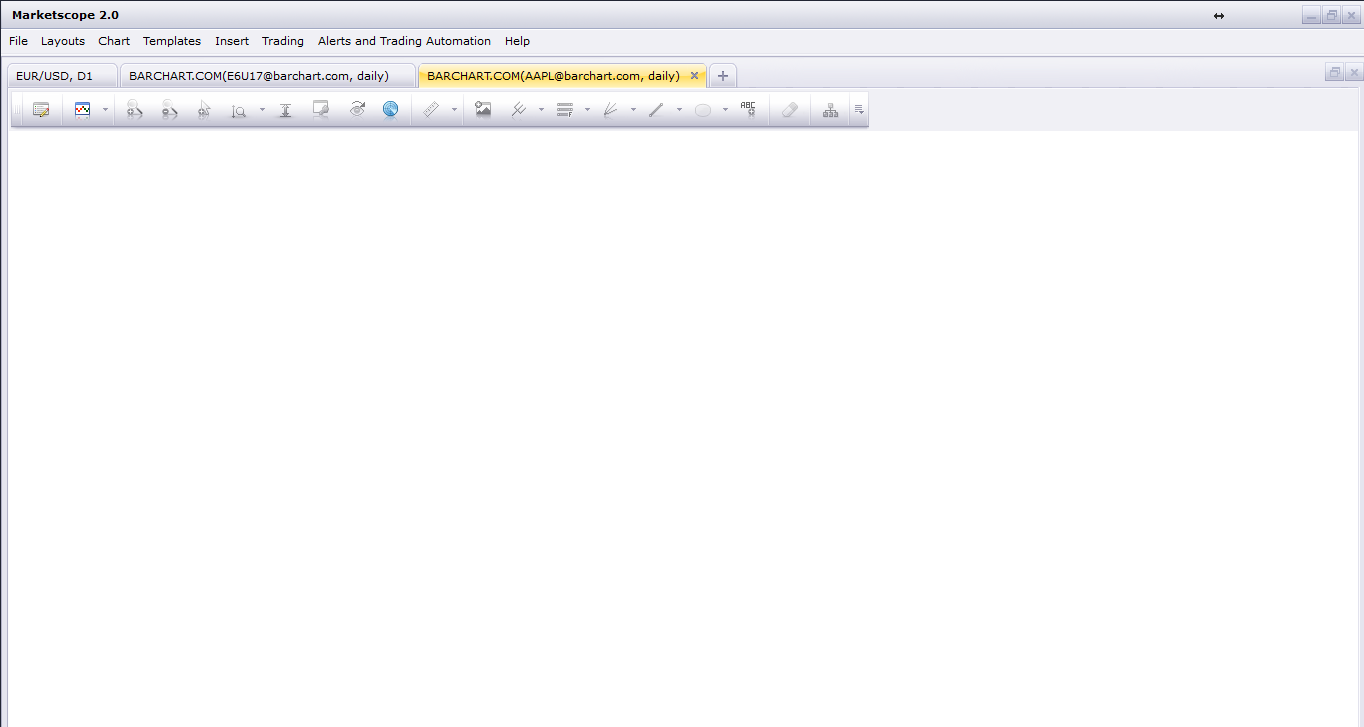Switch to the E6U17 barchart tab

267,76
